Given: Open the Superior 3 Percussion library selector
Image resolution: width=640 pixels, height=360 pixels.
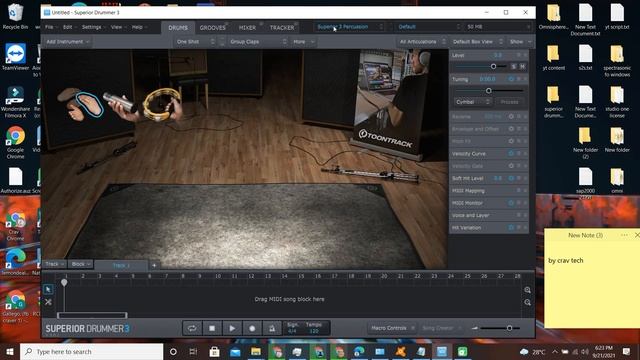Looking at the screenshot, I should [350, 27].
